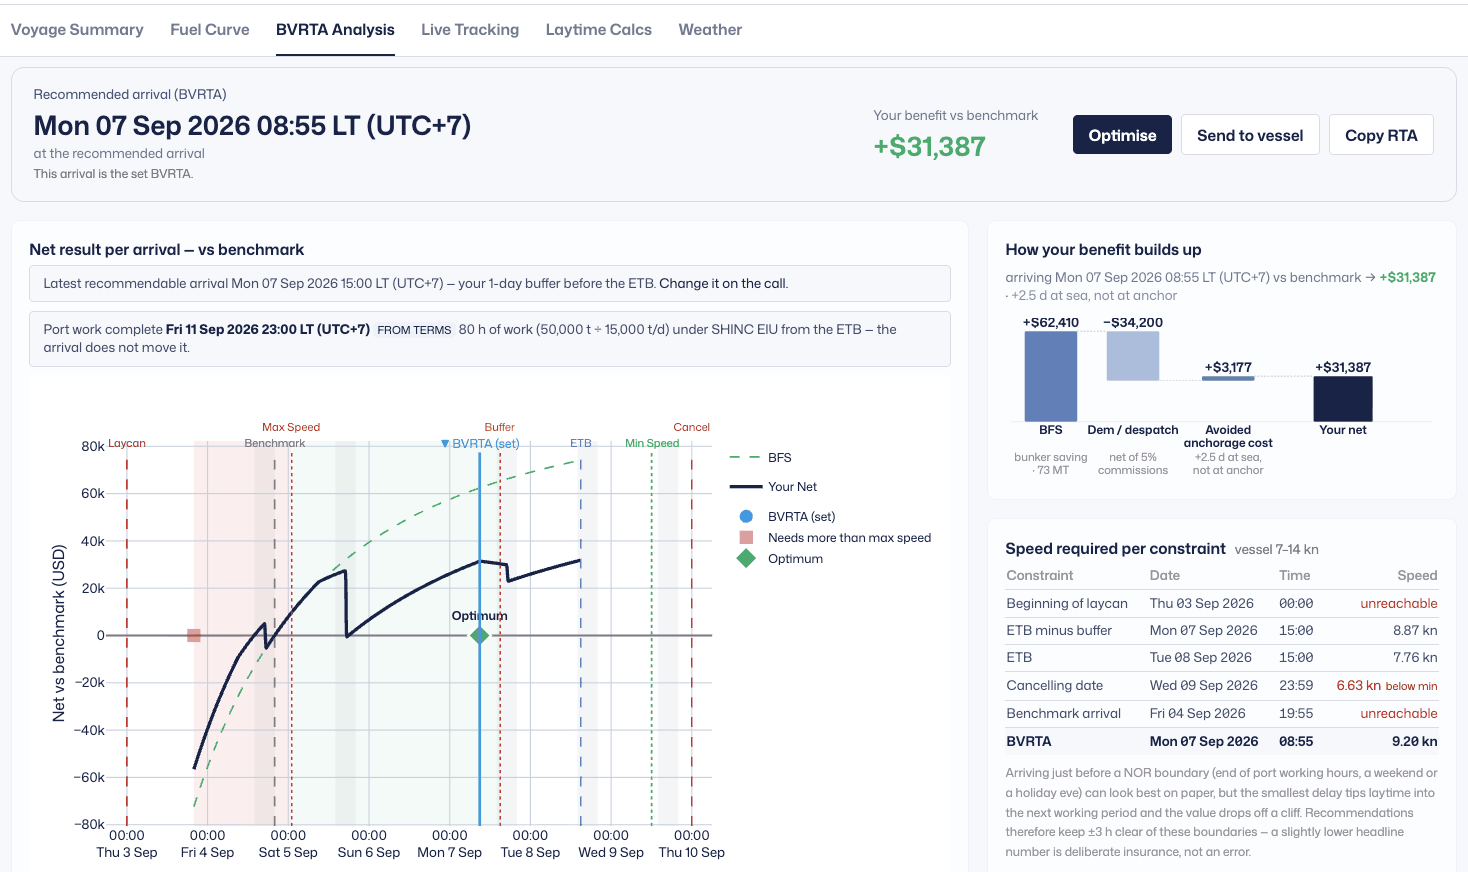Toggle the Your Net legend entry

point(774,487)
